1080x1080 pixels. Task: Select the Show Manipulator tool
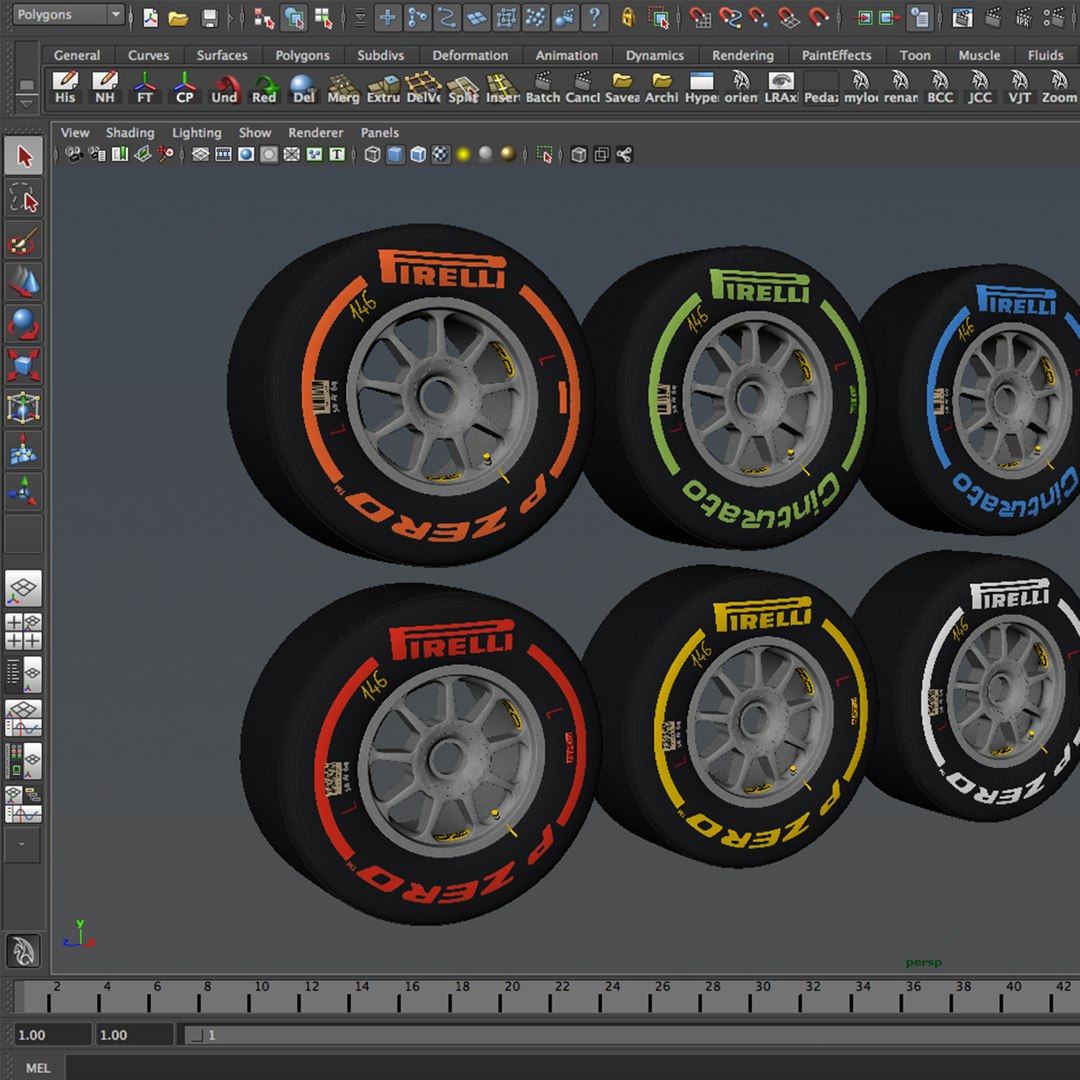coord(24,491)
